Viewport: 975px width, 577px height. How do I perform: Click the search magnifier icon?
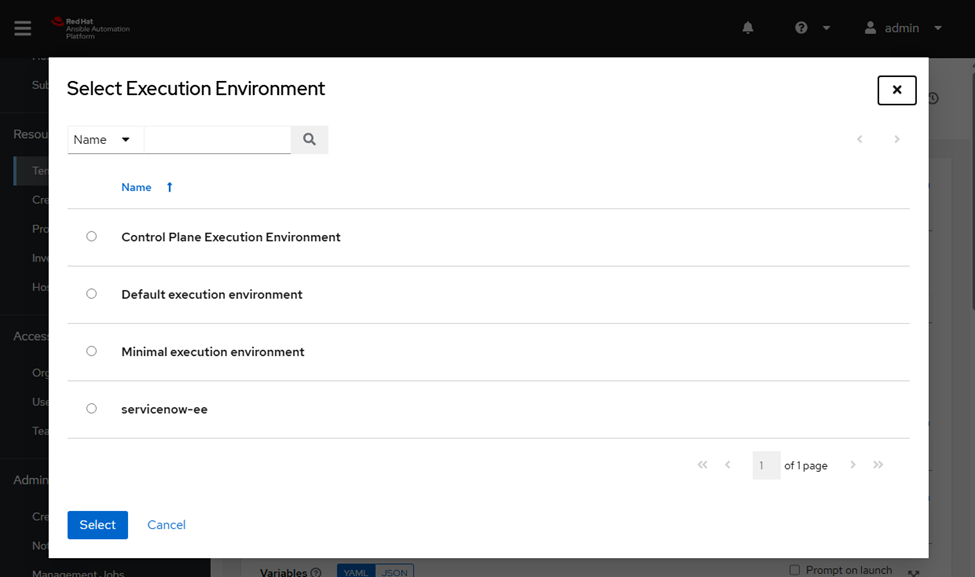[309, 139]
